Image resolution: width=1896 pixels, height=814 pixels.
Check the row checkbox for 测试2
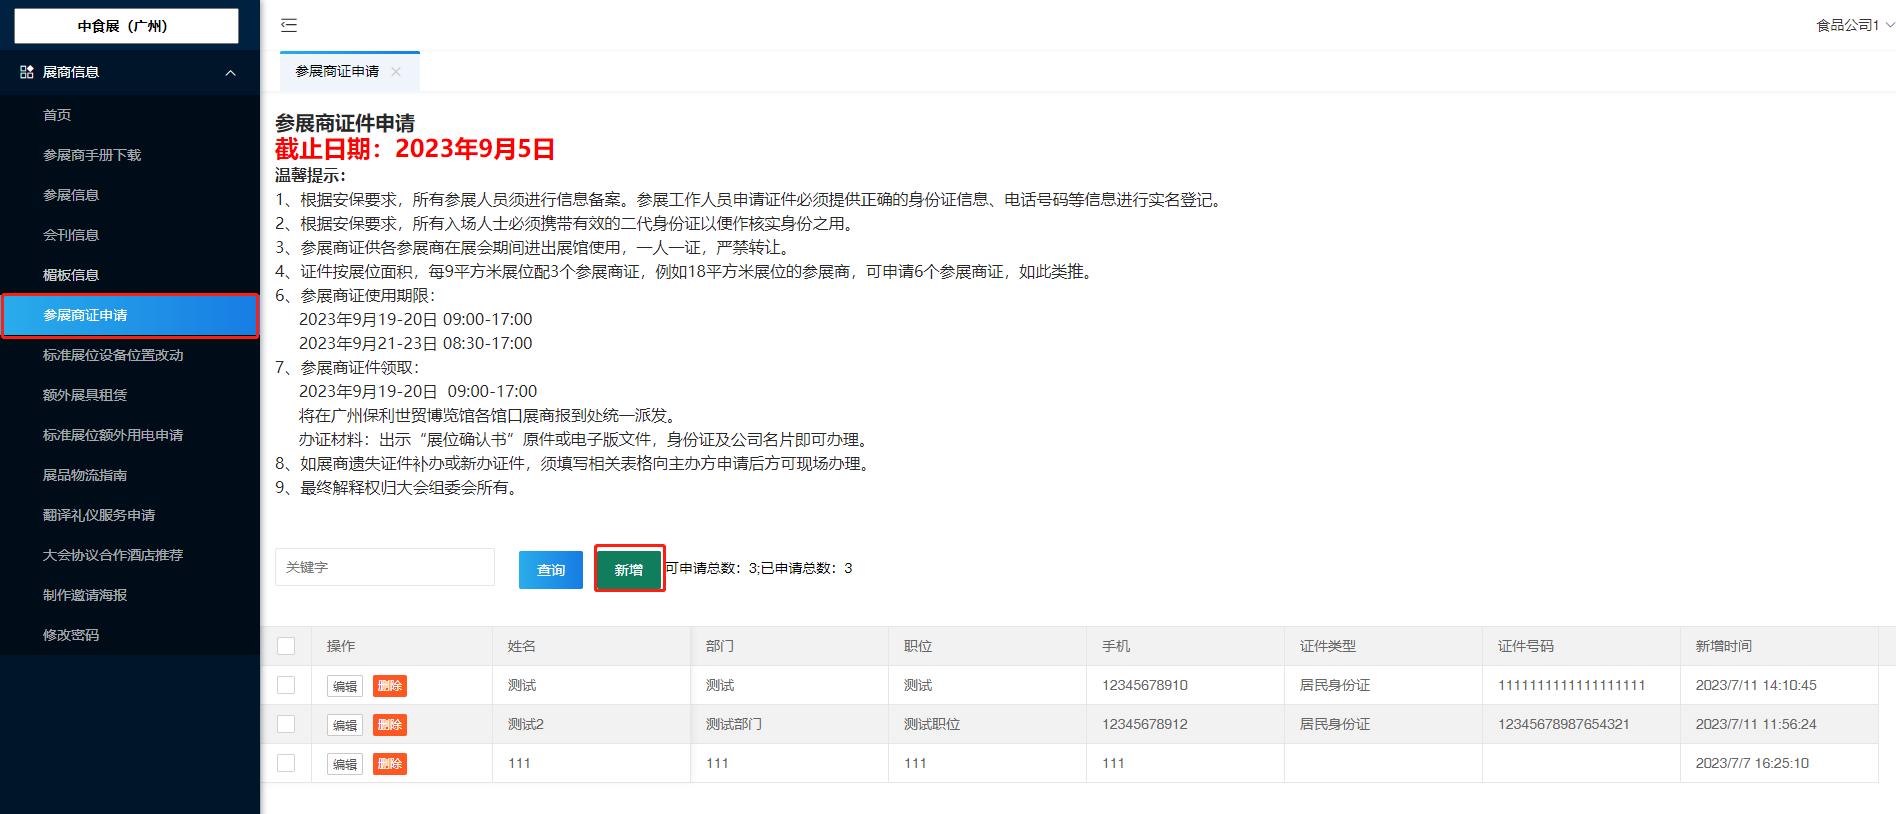[286, 724]
